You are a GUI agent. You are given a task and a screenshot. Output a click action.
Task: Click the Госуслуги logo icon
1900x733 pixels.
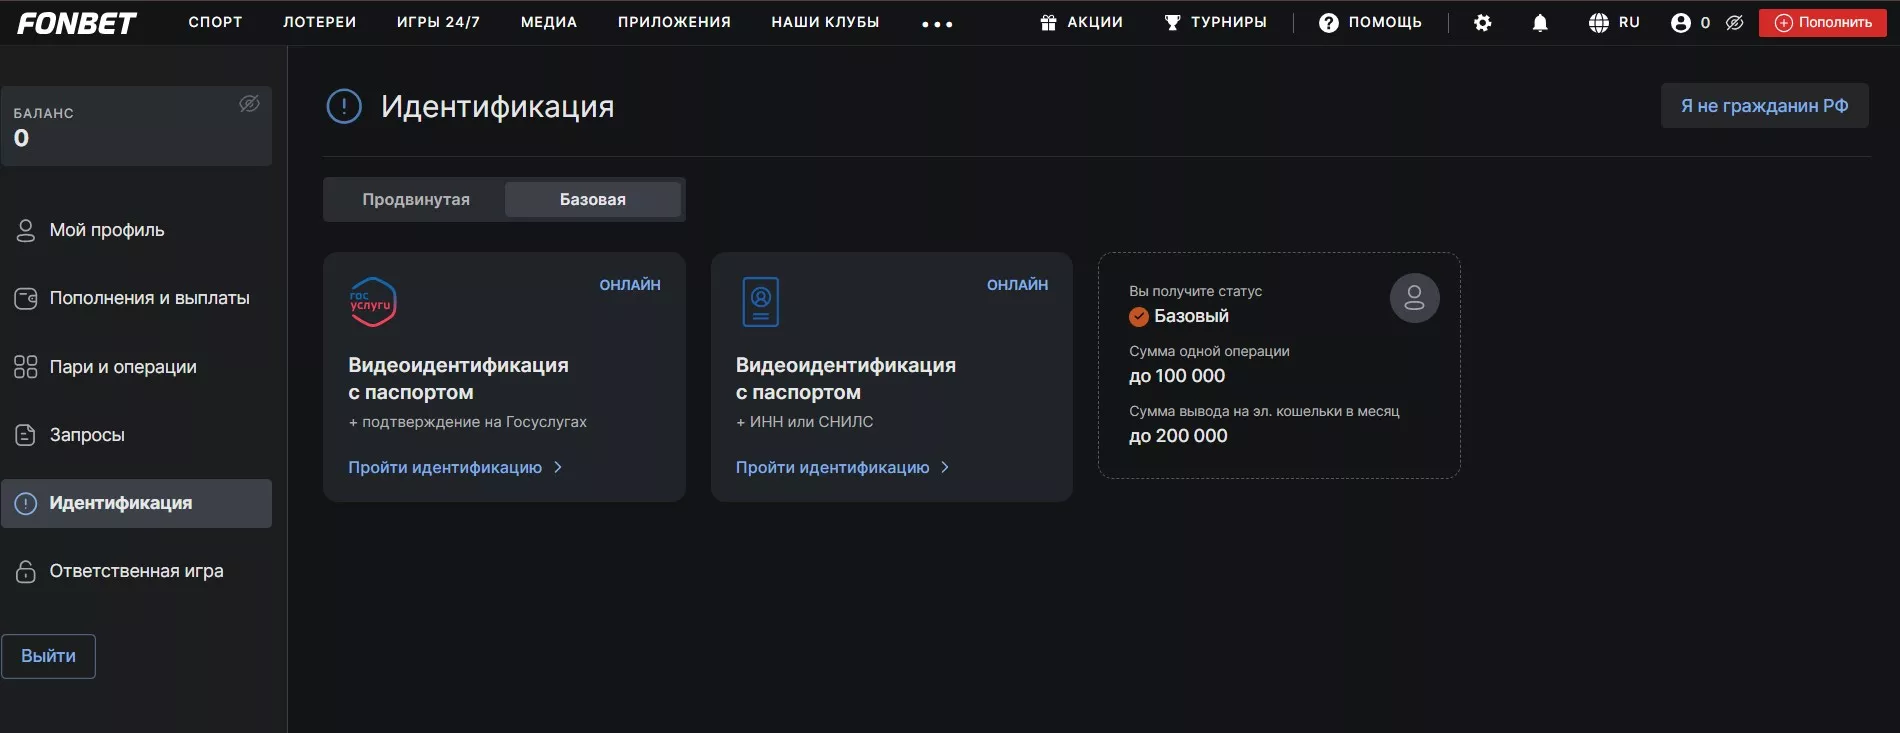[372, 302]
